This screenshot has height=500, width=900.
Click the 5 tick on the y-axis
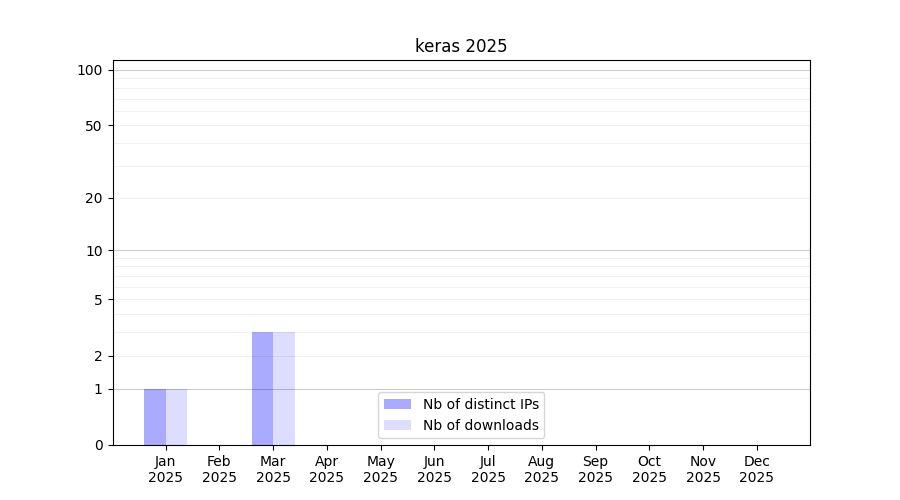click(x=98, y=299)
